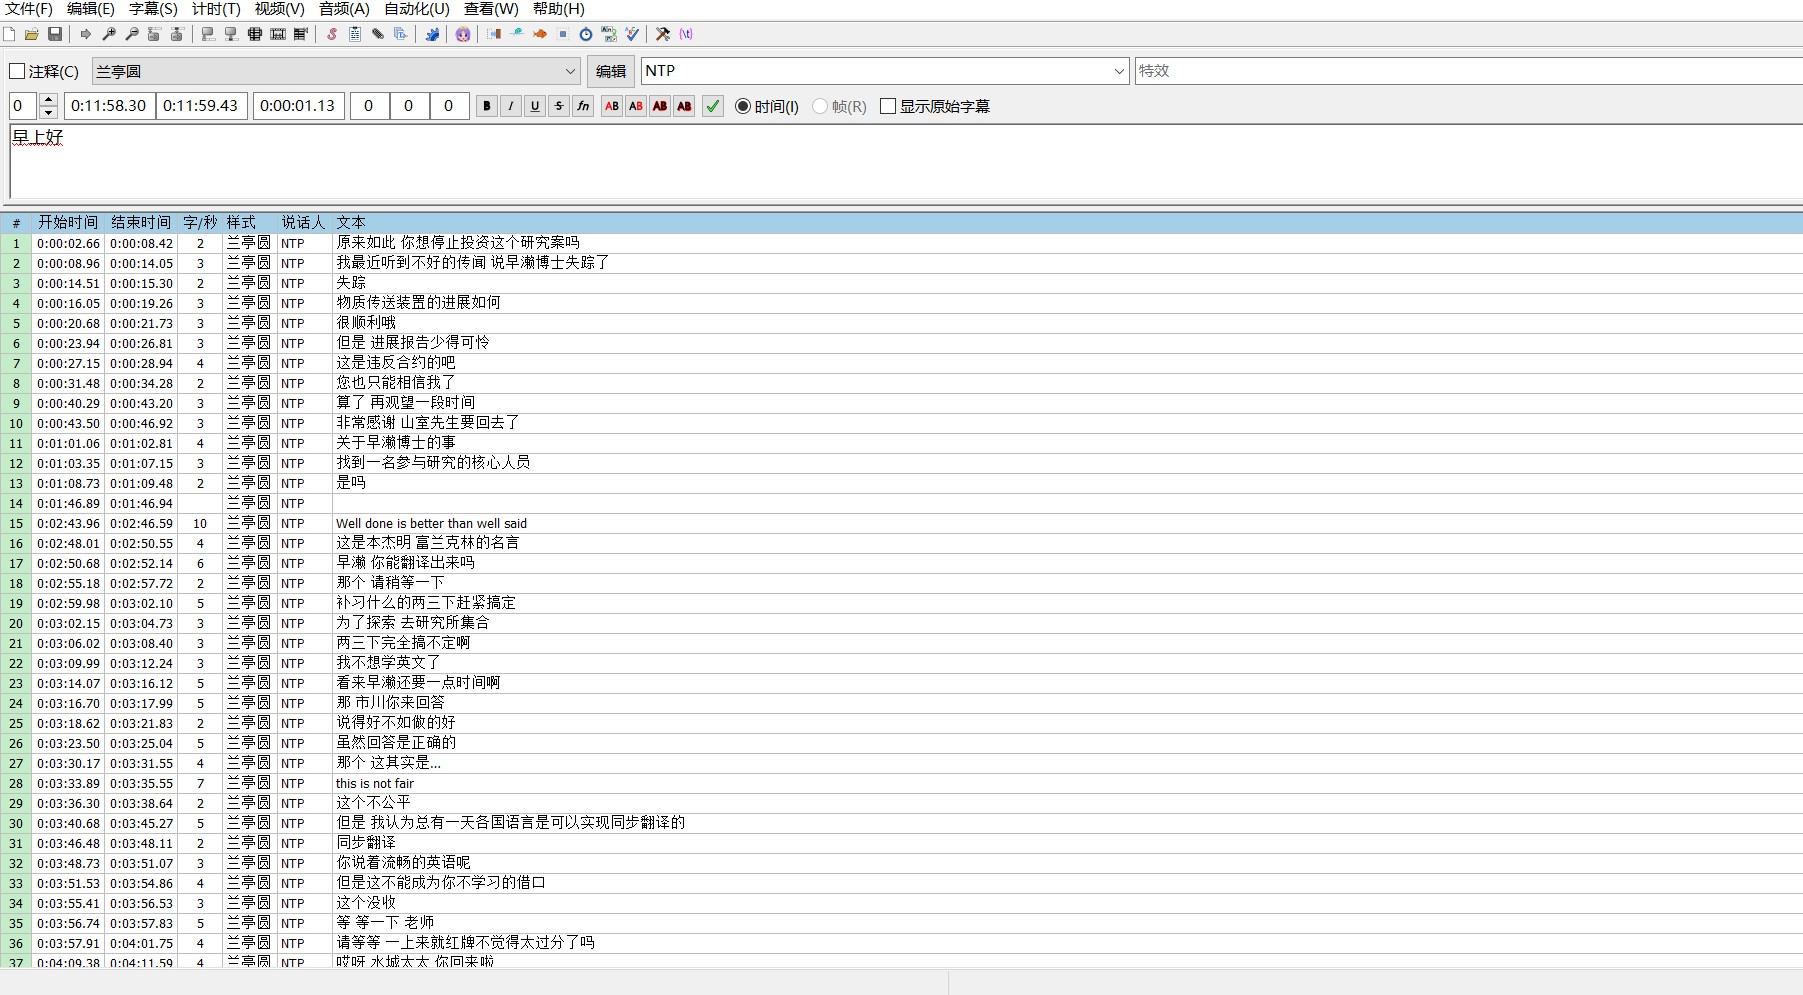Open the 计时(T) menu

216,9
